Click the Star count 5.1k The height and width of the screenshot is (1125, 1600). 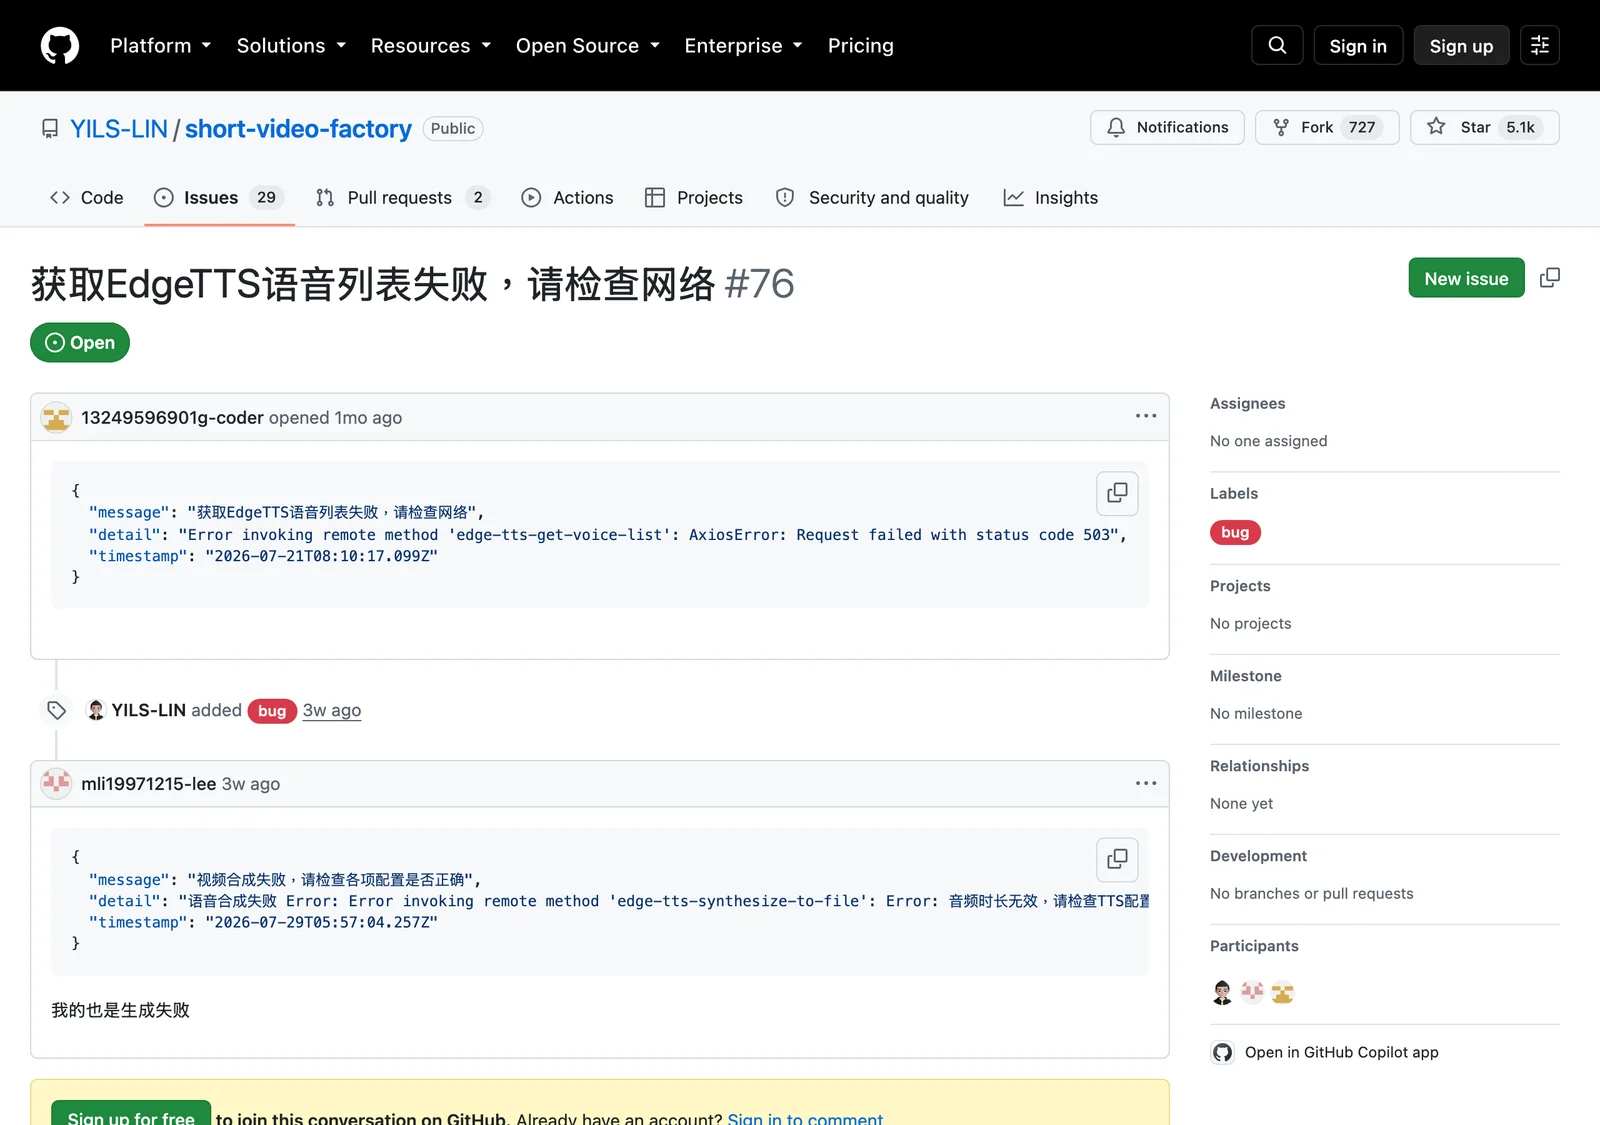click(x=1520, y=127)
